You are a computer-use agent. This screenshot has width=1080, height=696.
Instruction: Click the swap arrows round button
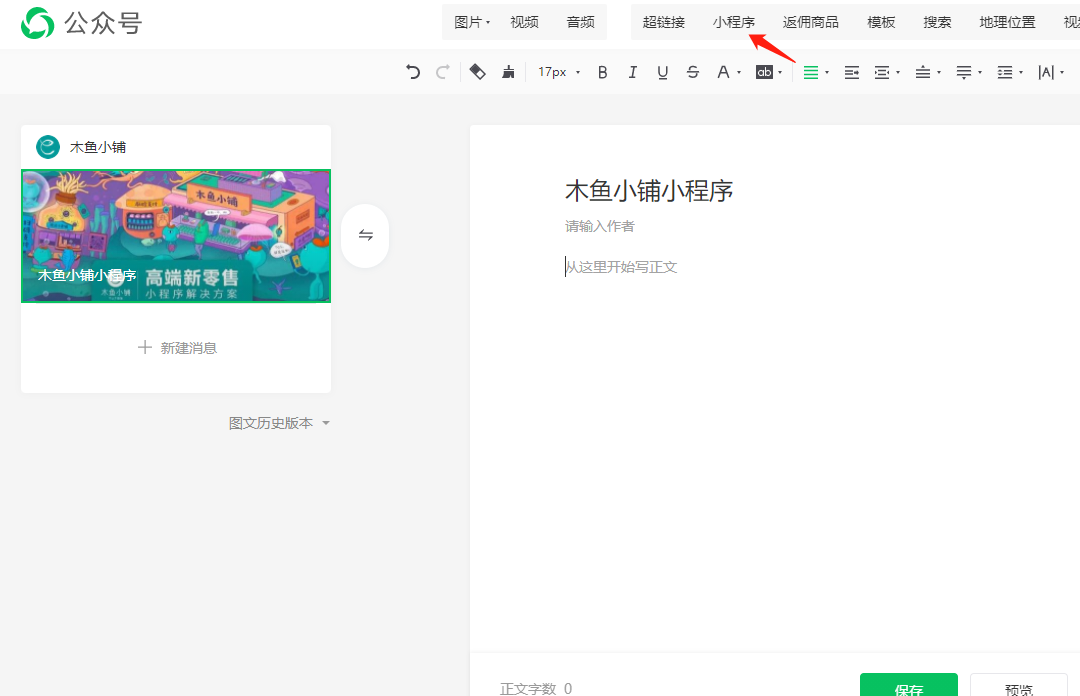pos(365,236)
